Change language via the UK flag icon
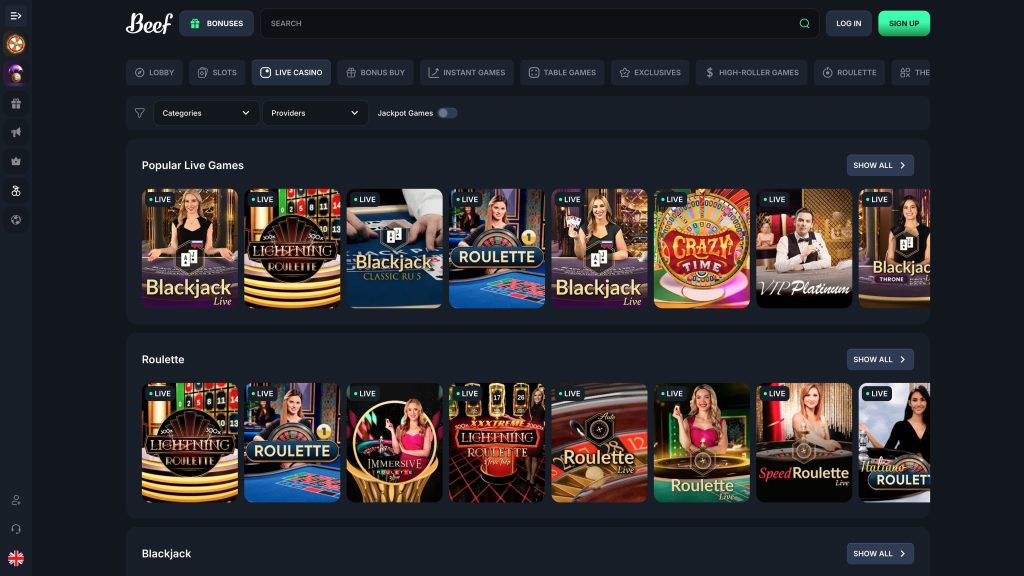The image size is (1024, 576). coord(16,558)
